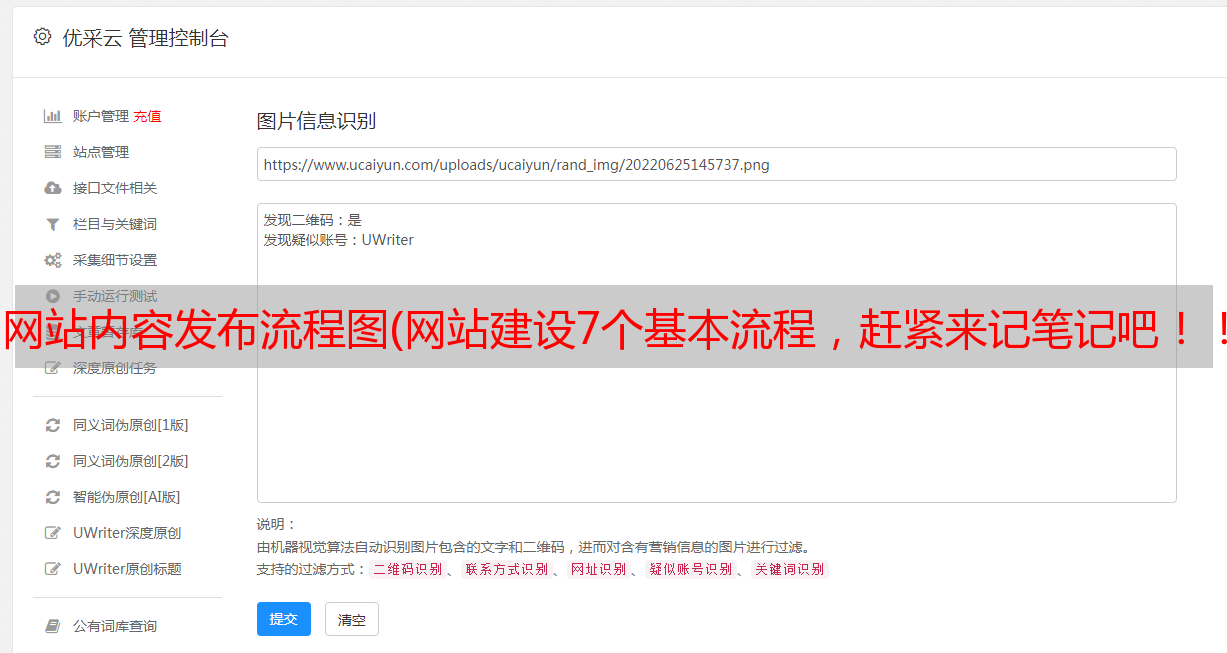Open UWriter深度原创 in sidebar
The image size is (1227, 653).
tap(127, 533)
